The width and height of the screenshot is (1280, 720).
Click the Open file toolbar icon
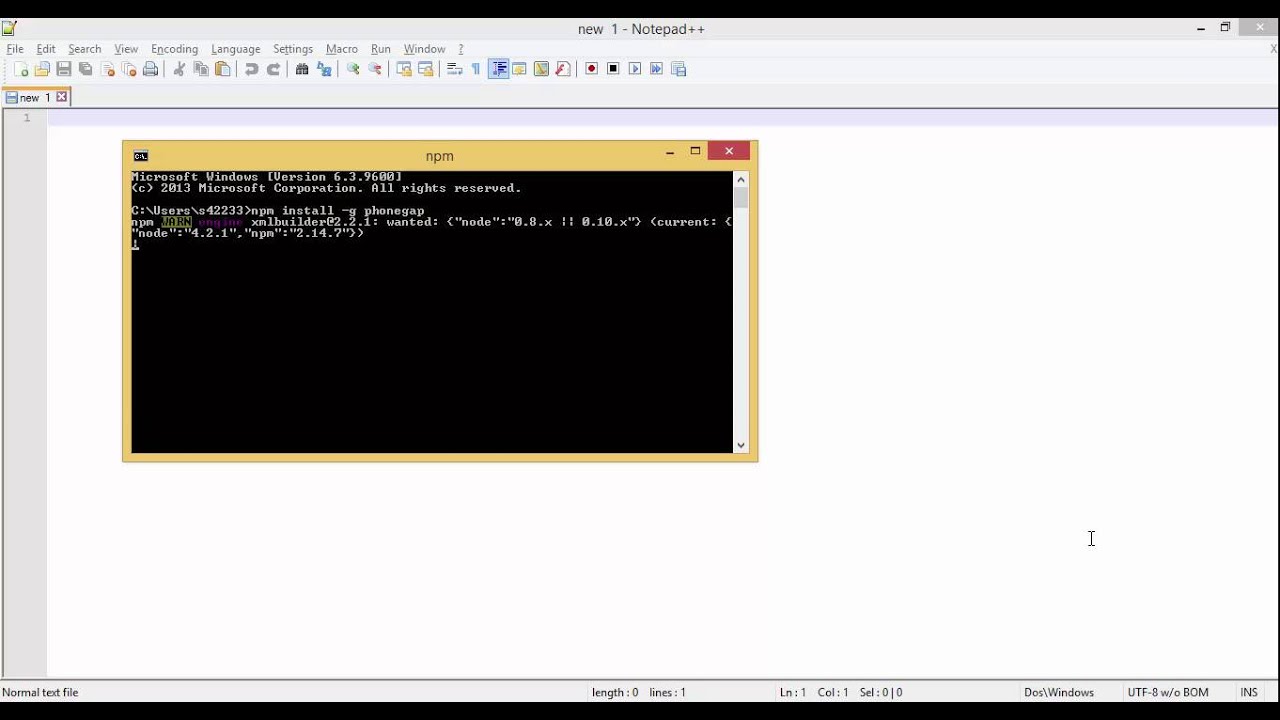tap(42, 69)
